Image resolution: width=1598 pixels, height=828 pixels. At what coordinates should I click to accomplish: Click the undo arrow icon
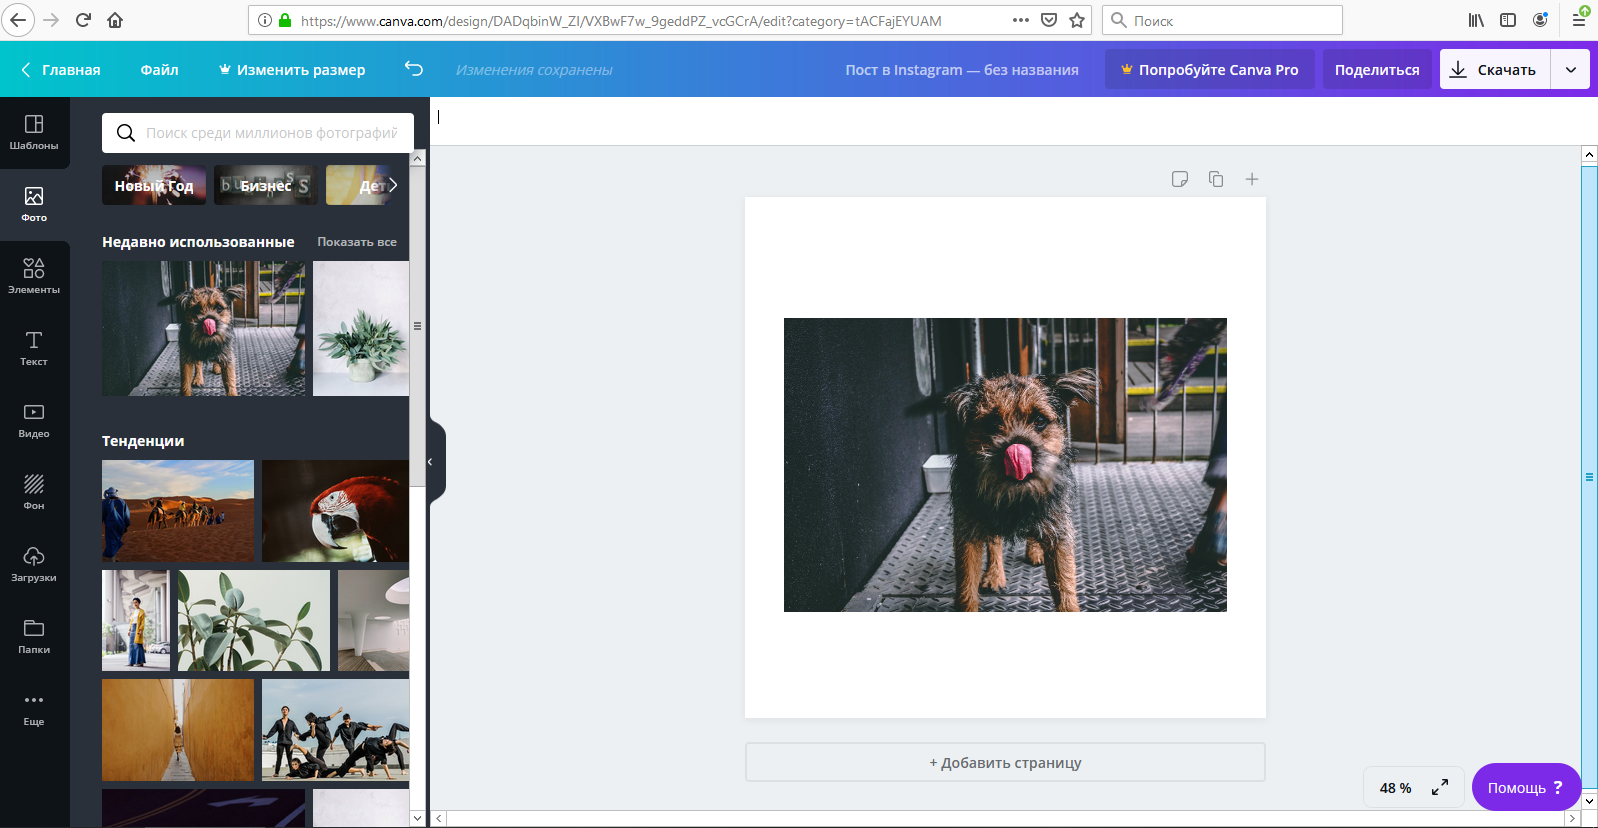[414, 69]
